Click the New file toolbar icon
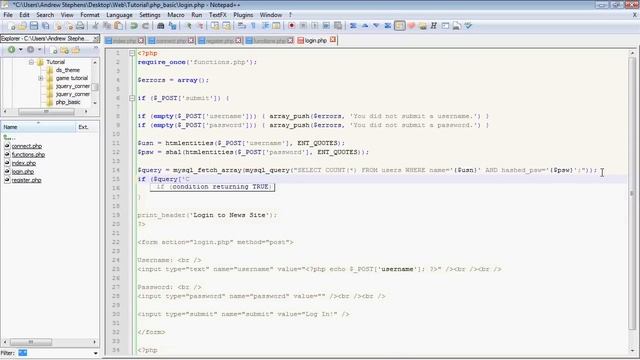 (x=12, y=26)
